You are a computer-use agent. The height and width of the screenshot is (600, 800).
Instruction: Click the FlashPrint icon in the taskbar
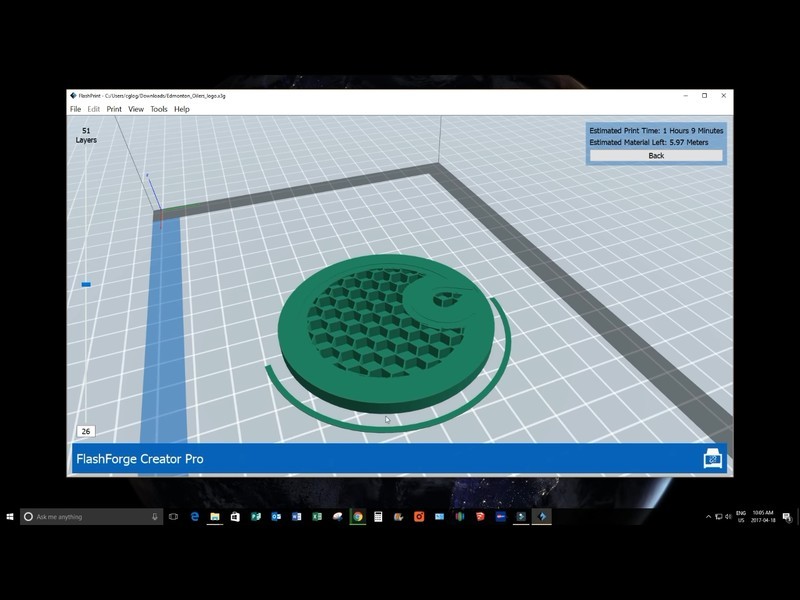541,517
